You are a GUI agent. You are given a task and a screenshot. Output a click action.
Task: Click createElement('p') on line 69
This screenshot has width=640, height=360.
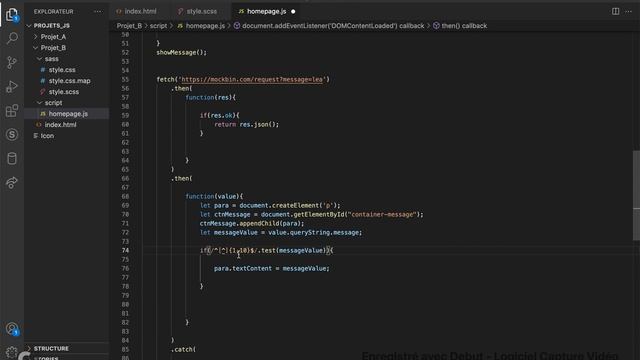click(x=306, y=206)
